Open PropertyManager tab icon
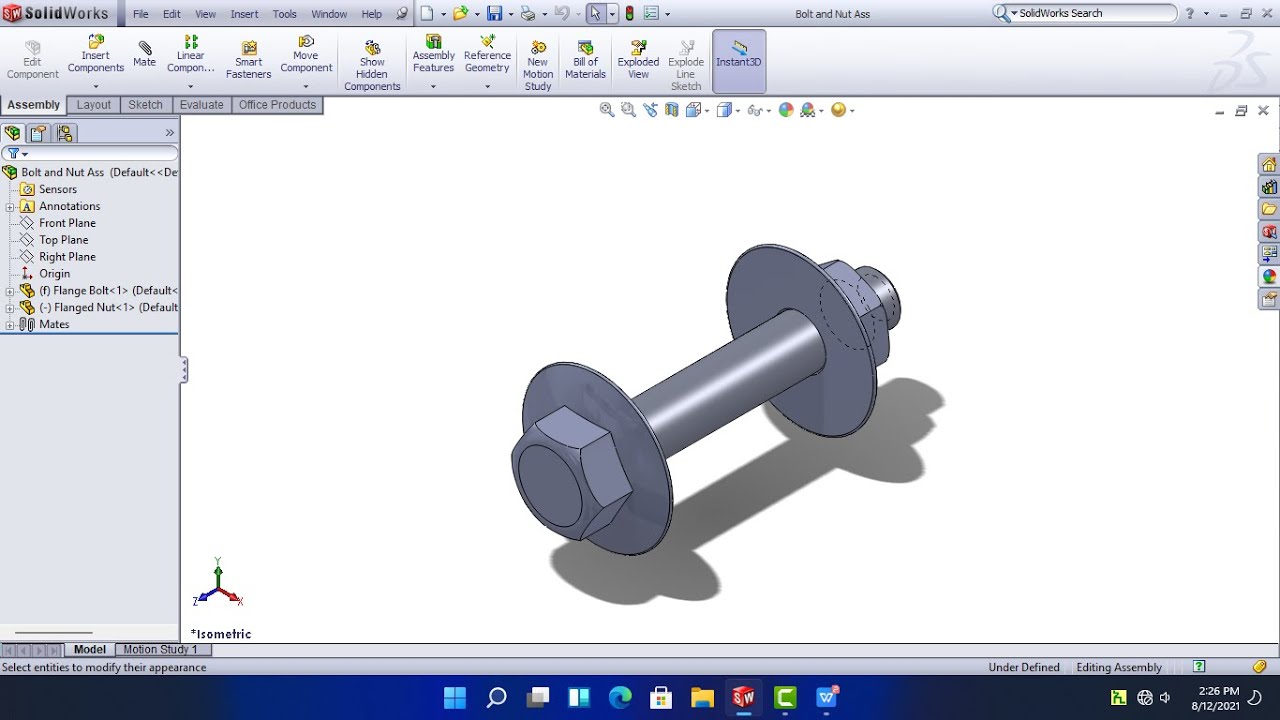Image resolution: width=1280 pixels, height=720 pixels. (38, 133)
